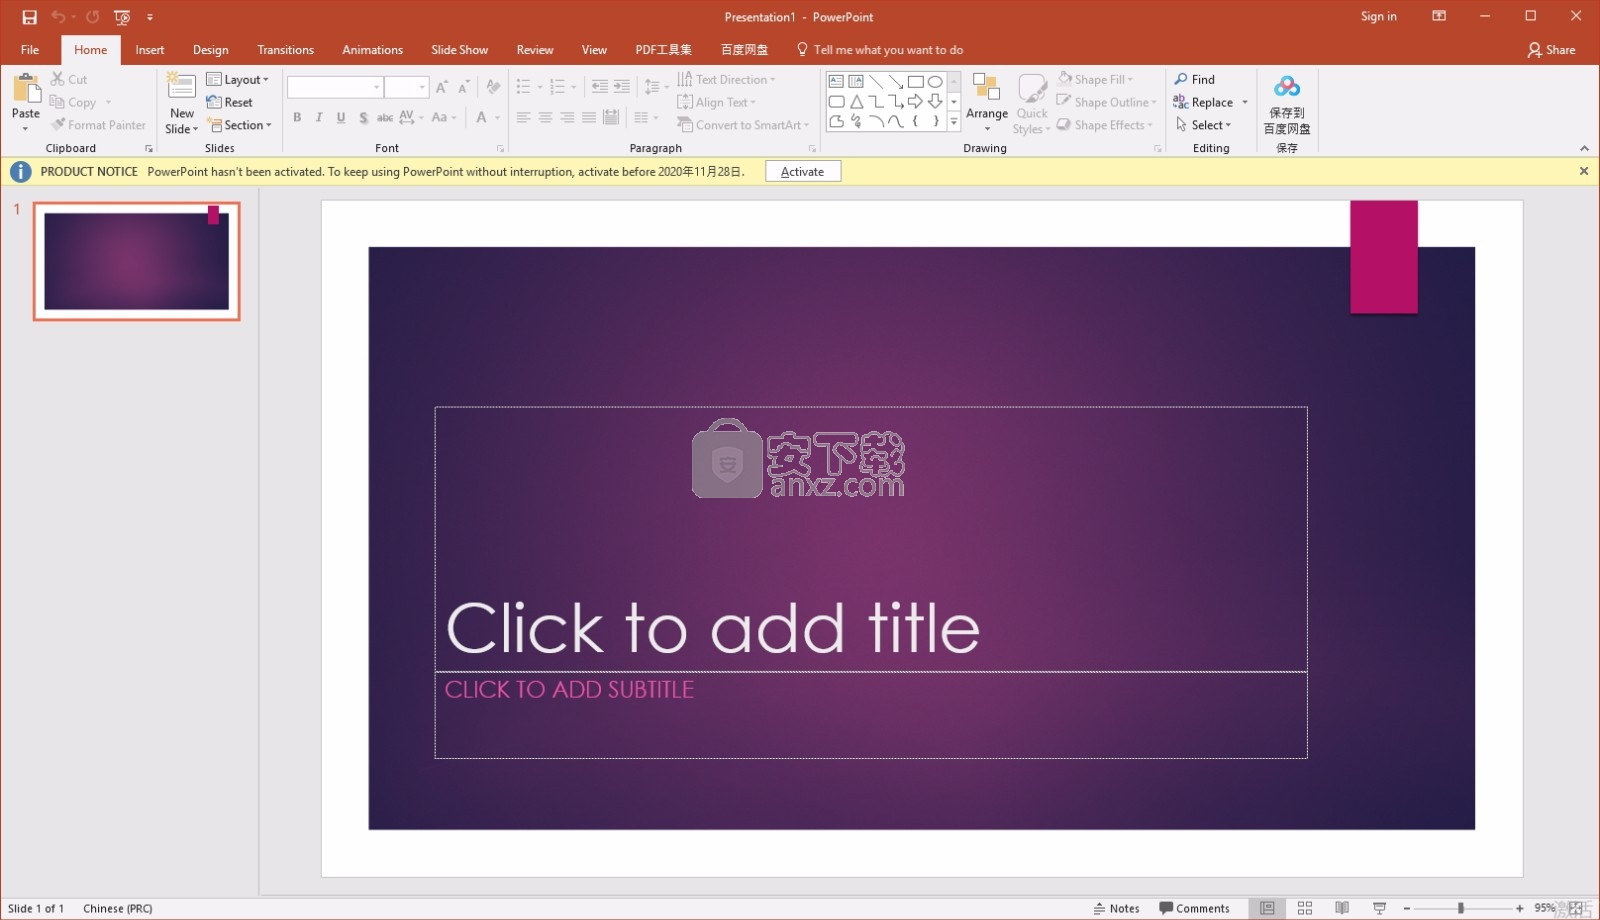This screenshot has height=920, width=1600.
Task: Toggle Underline formatting
Action: tap(341, 117)
